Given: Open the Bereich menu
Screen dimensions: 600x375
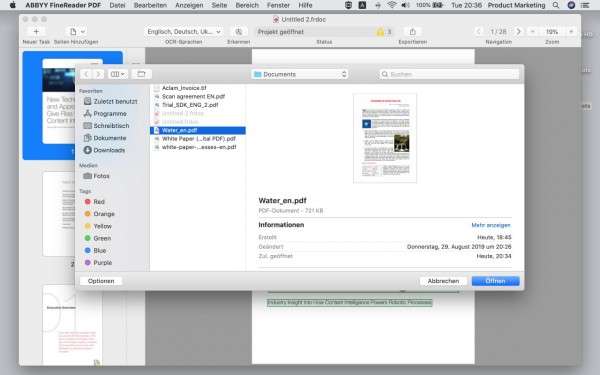Looking at the screenshot, I should point(247,5).
